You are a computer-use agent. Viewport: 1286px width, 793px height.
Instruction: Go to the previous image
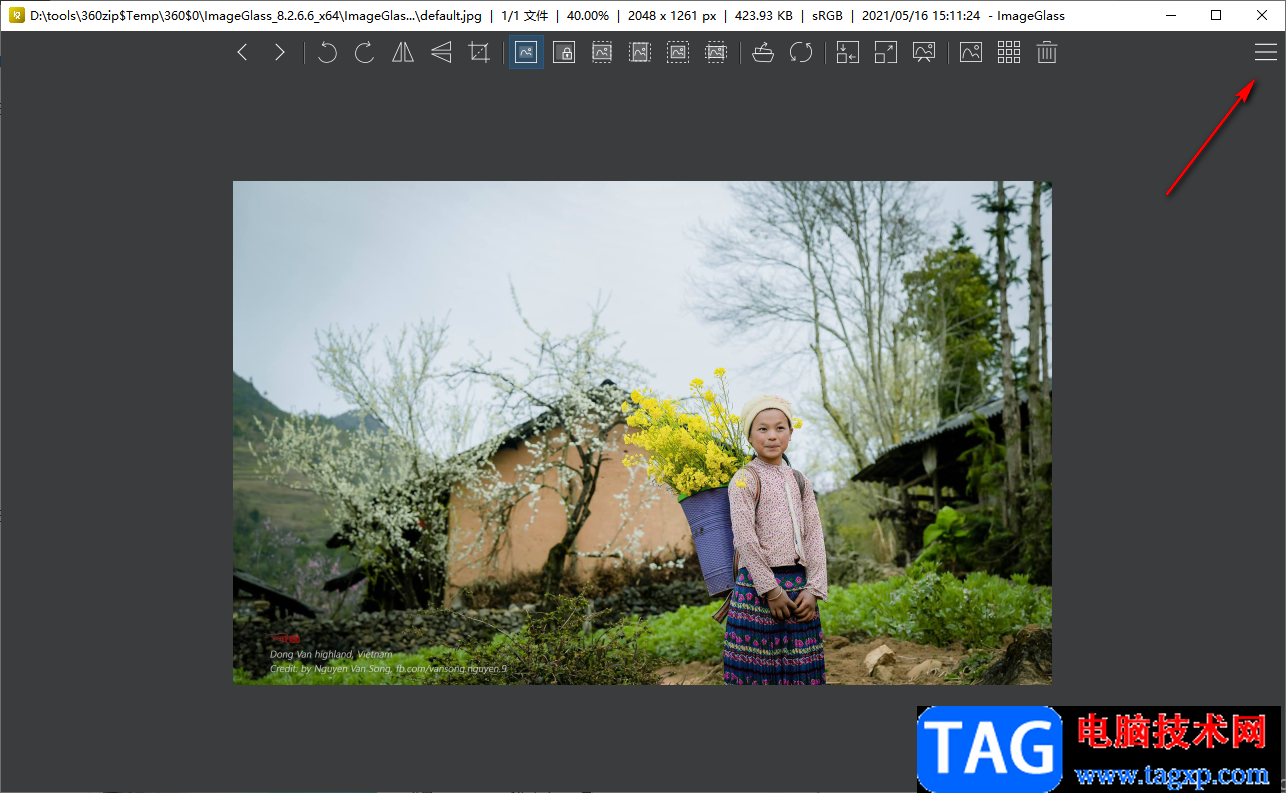[x=242, y=53]
